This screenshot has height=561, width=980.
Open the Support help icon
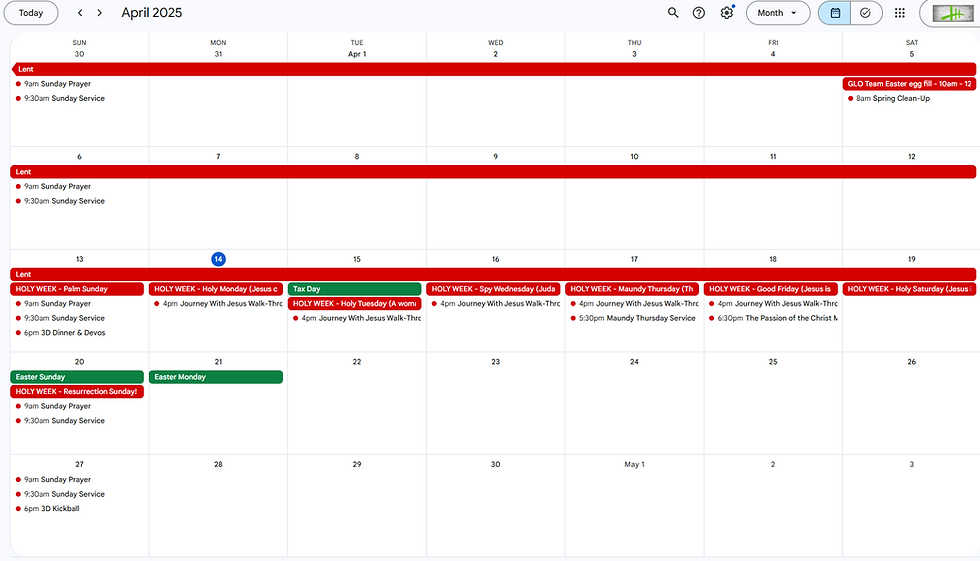pyautogui.click(x=699, y=12)
